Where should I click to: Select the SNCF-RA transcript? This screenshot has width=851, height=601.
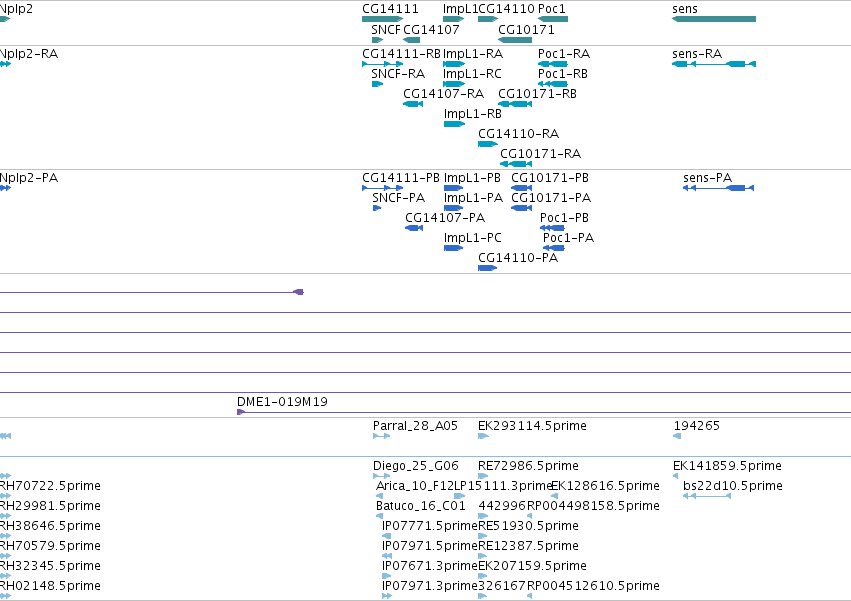377,84
